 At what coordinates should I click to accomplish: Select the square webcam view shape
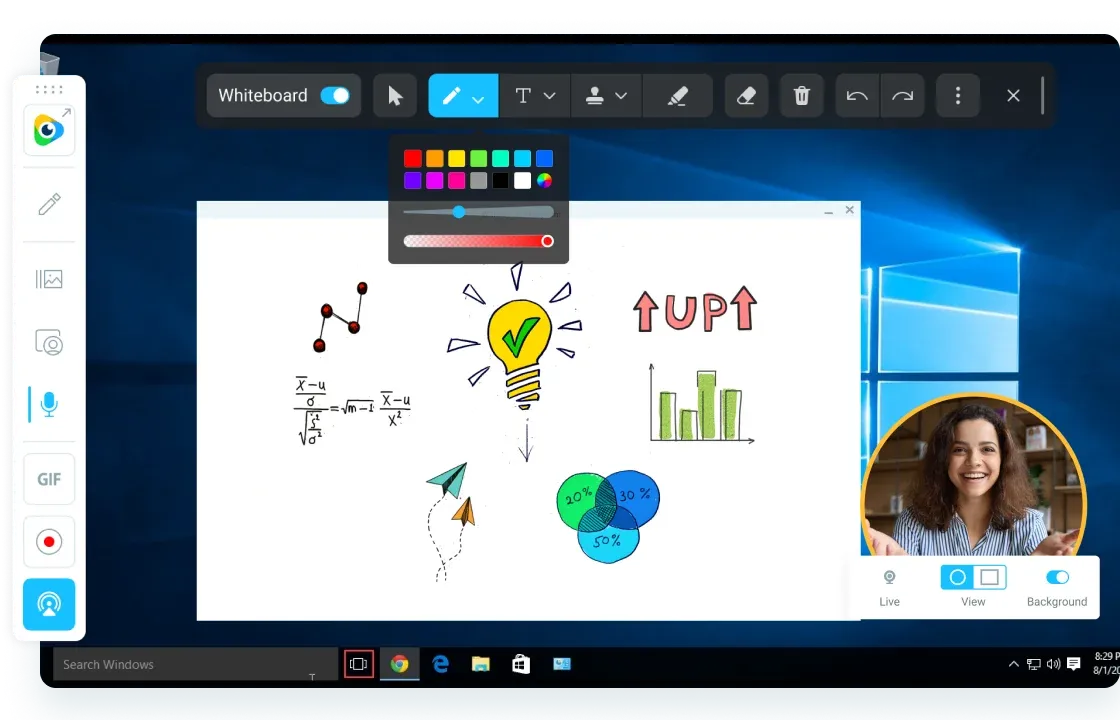(x=989, y=577)
